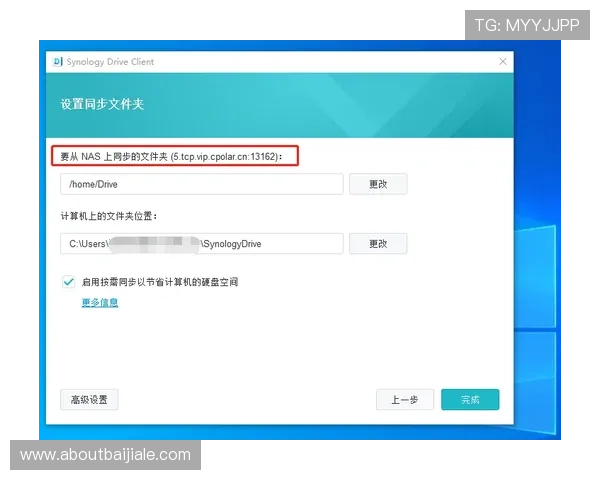Click the local folder path field containing SynologyDrive
600x480 pixels.
click(202, 244)
